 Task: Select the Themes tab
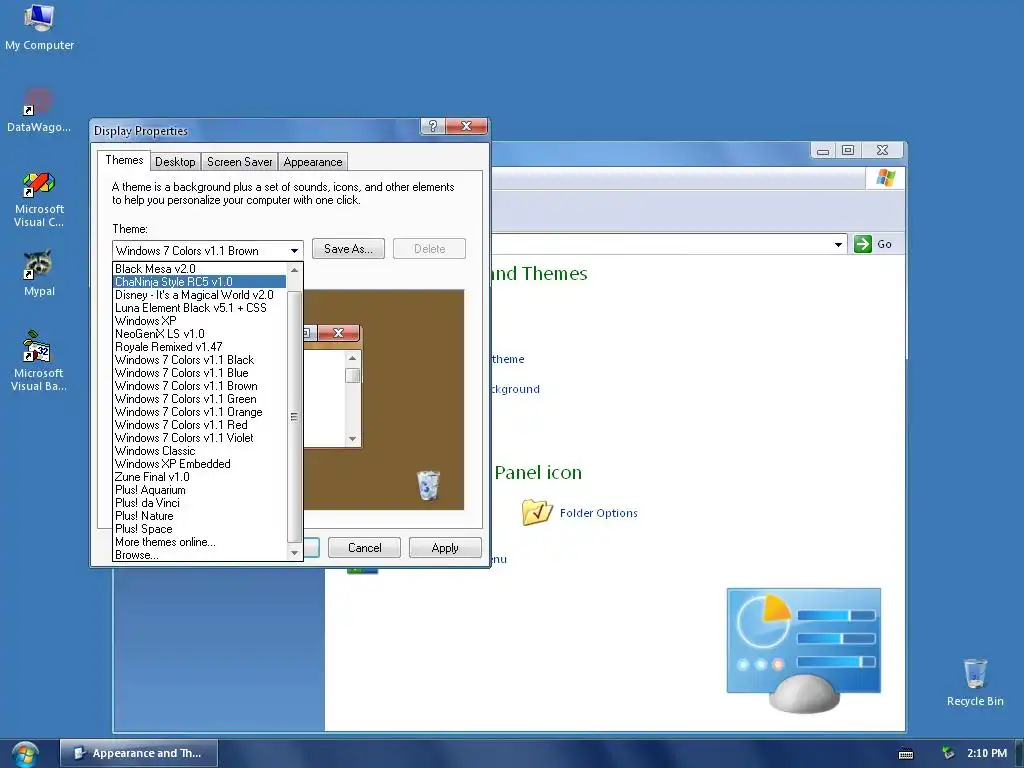pos(124,160)
